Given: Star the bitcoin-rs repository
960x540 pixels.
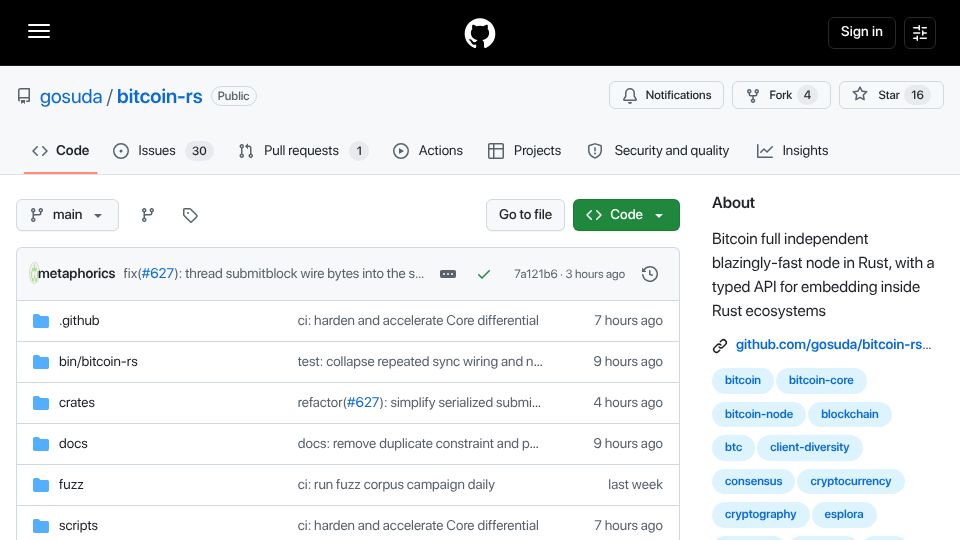Looking at the screenshot, I should (x=891, y=95).
